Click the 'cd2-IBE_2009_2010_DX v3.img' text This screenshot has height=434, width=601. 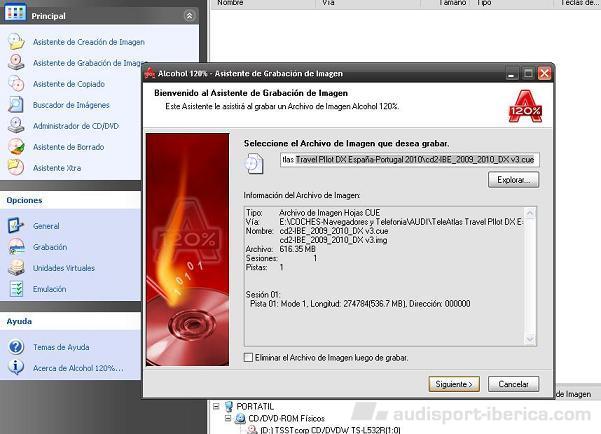pos(333,240)
